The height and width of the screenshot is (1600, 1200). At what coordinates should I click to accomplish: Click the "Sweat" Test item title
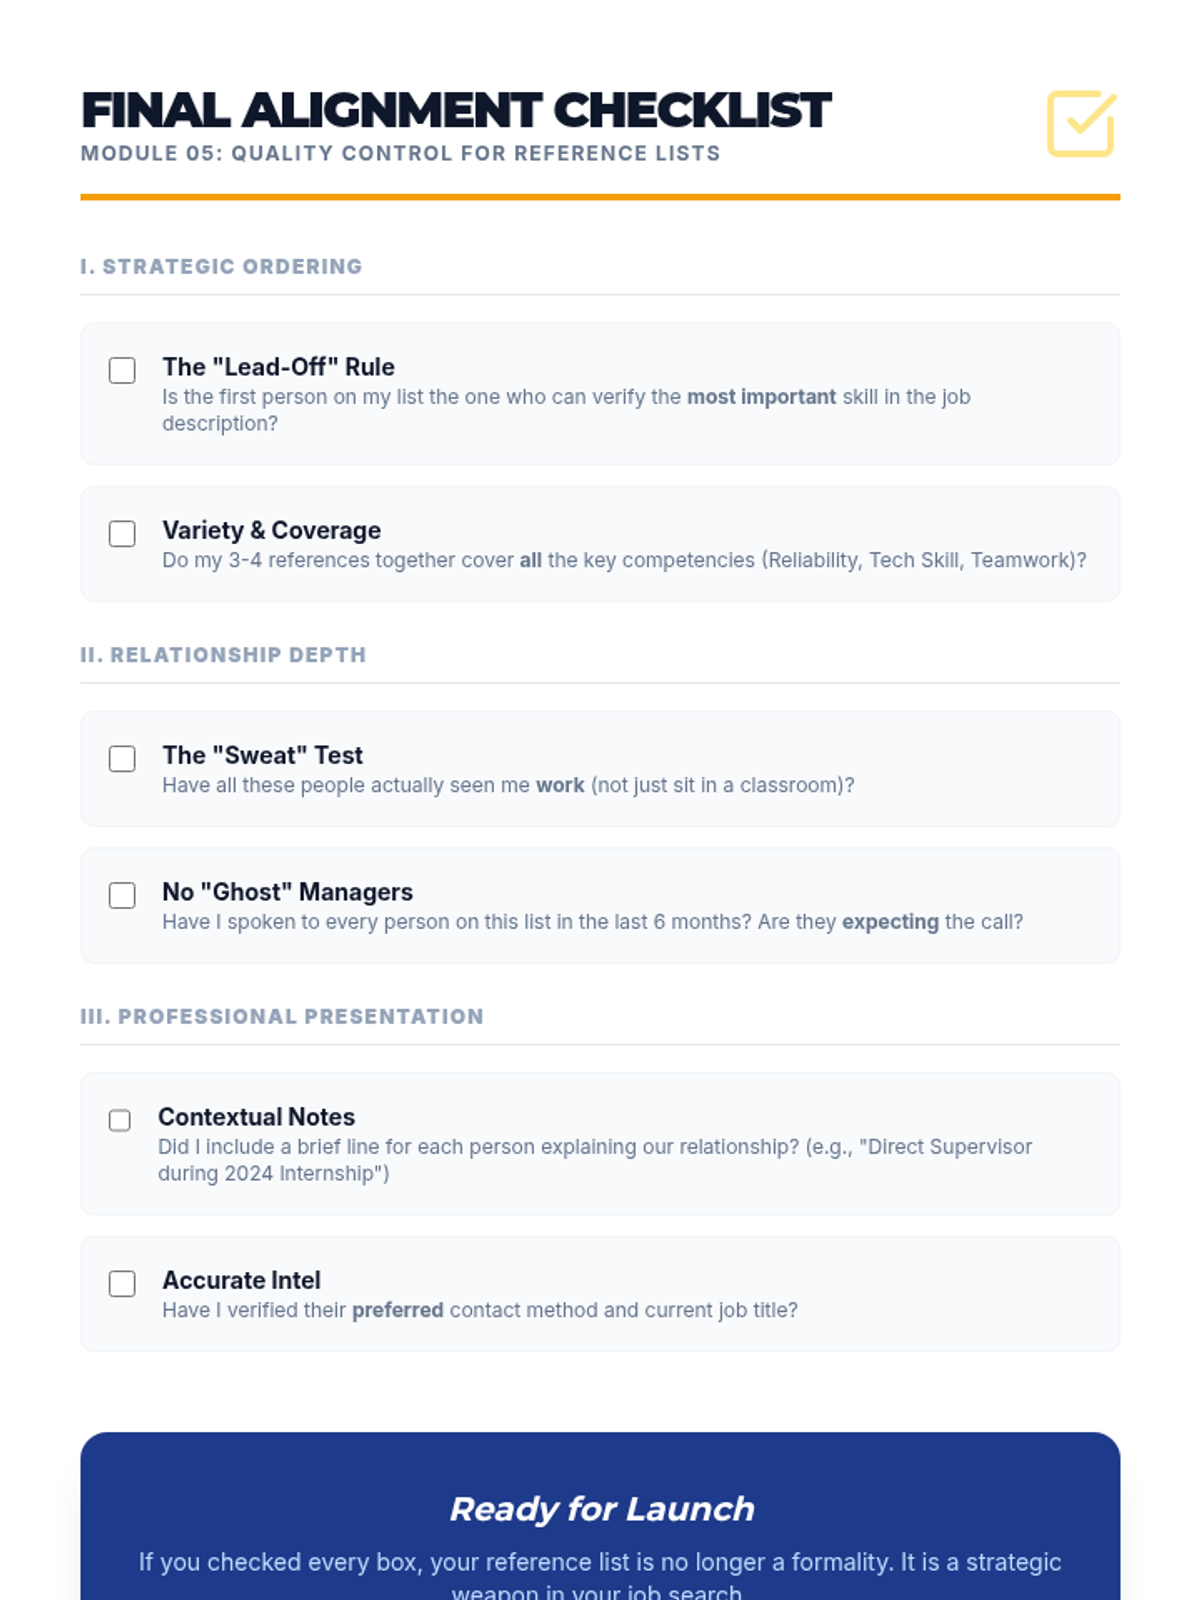262,755
